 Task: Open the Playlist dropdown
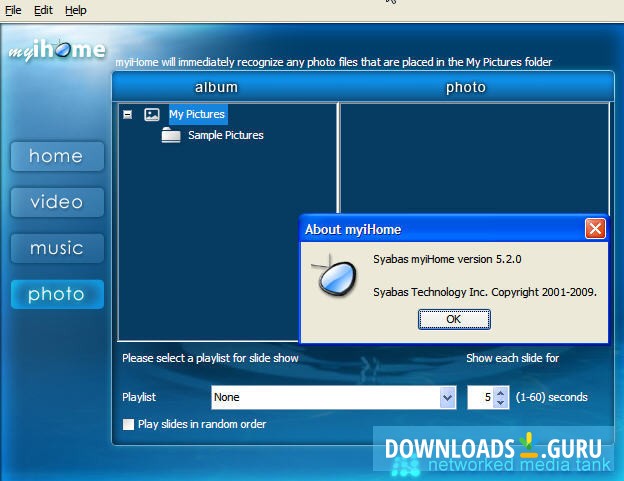pos(333,397)
